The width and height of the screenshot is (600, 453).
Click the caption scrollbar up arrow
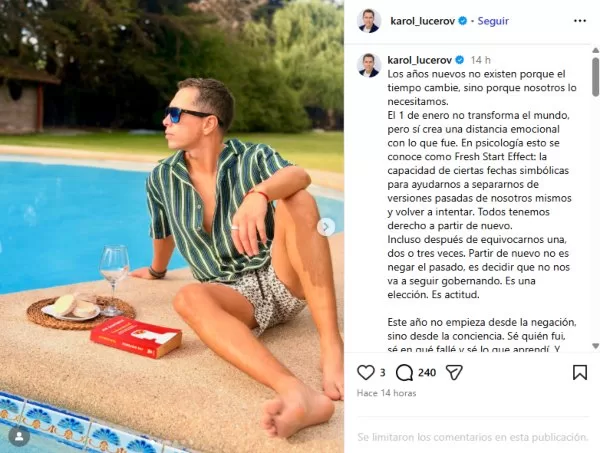[x=595, y=50]
